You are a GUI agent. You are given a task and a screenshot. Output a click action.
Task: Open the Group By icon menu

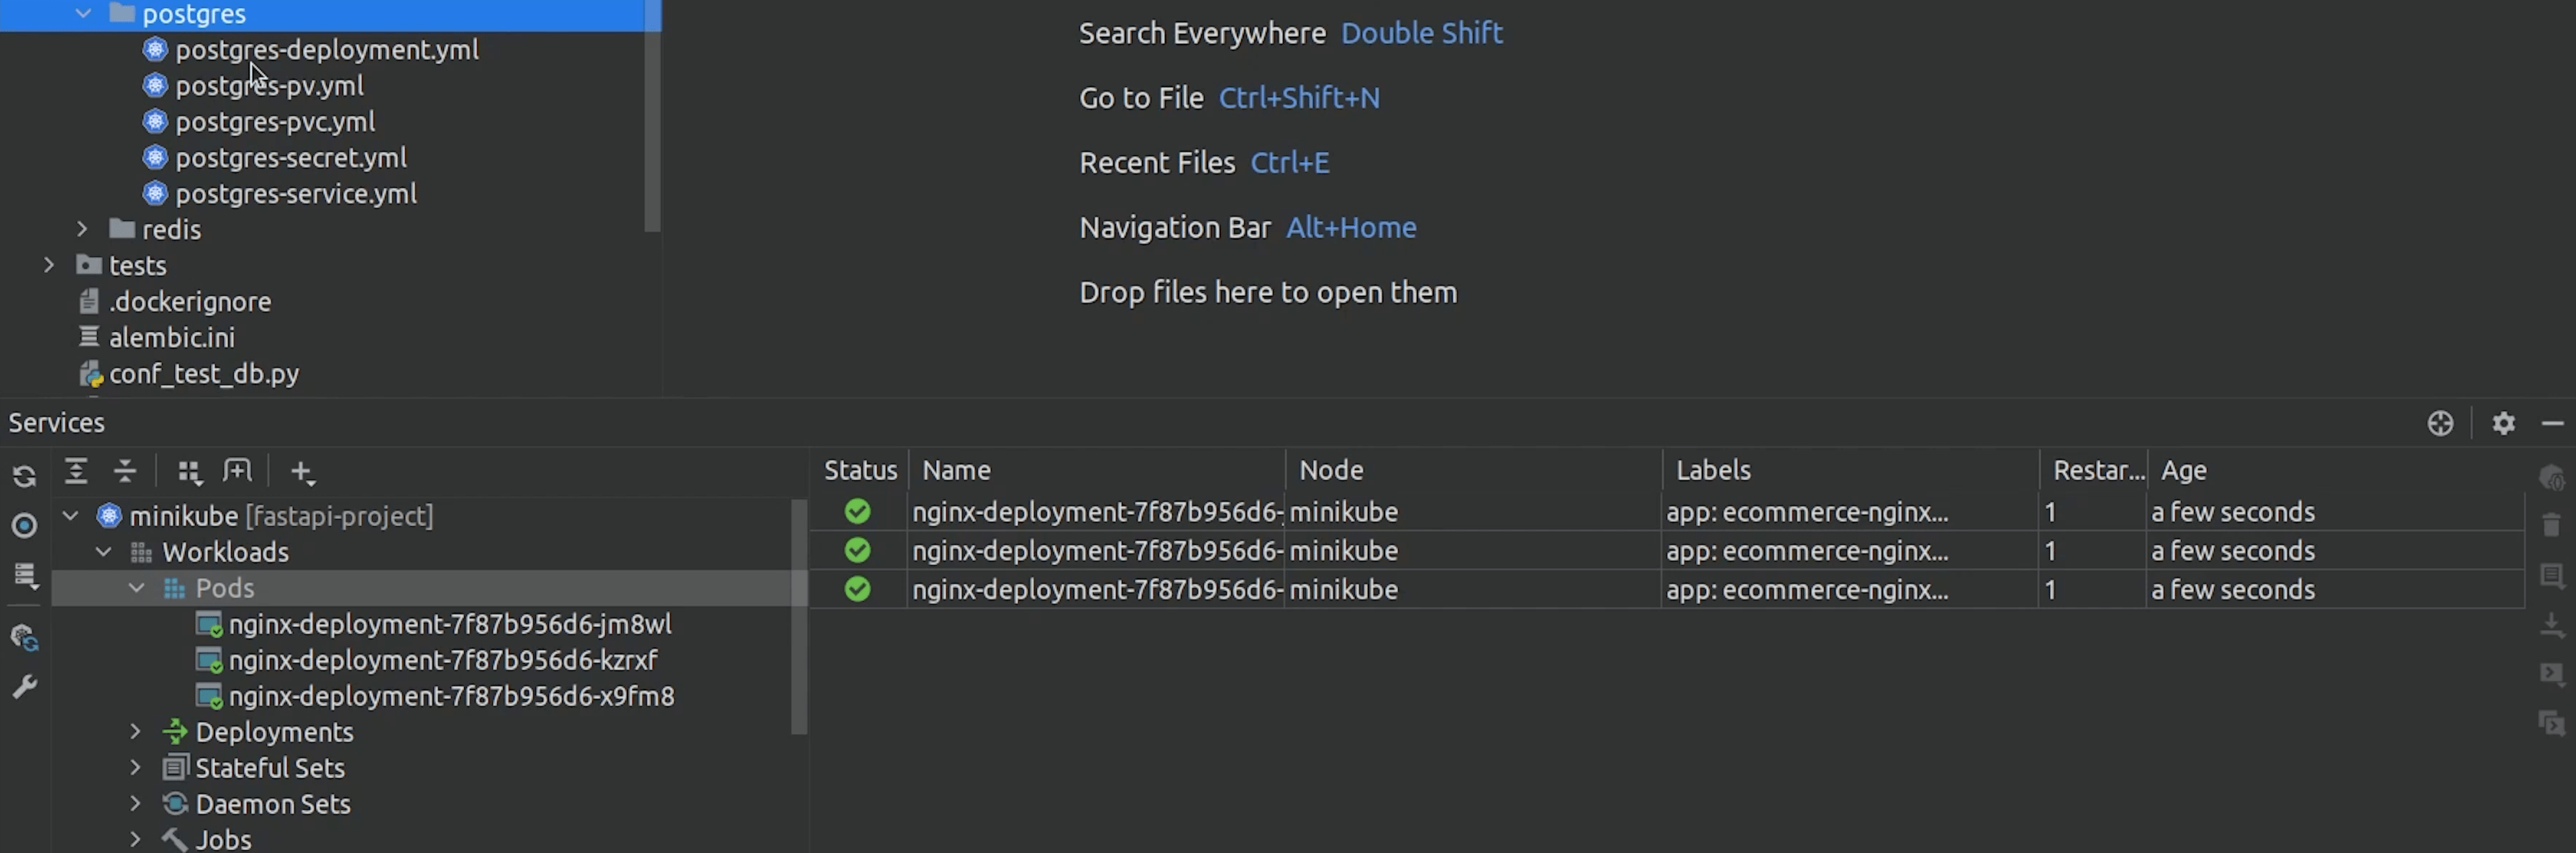[189, 472]
